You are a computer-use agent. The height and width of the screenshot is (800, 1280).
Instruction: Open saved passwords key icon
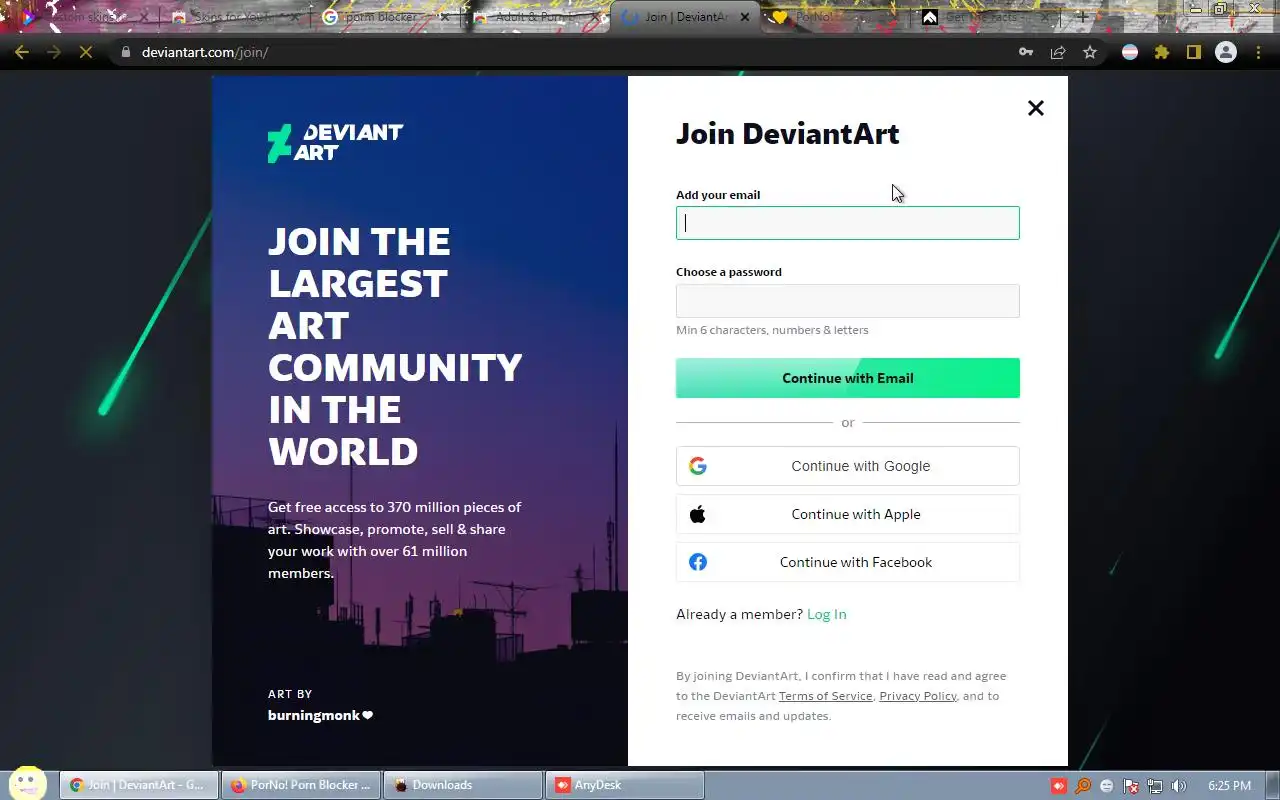tap(1026, 52)
